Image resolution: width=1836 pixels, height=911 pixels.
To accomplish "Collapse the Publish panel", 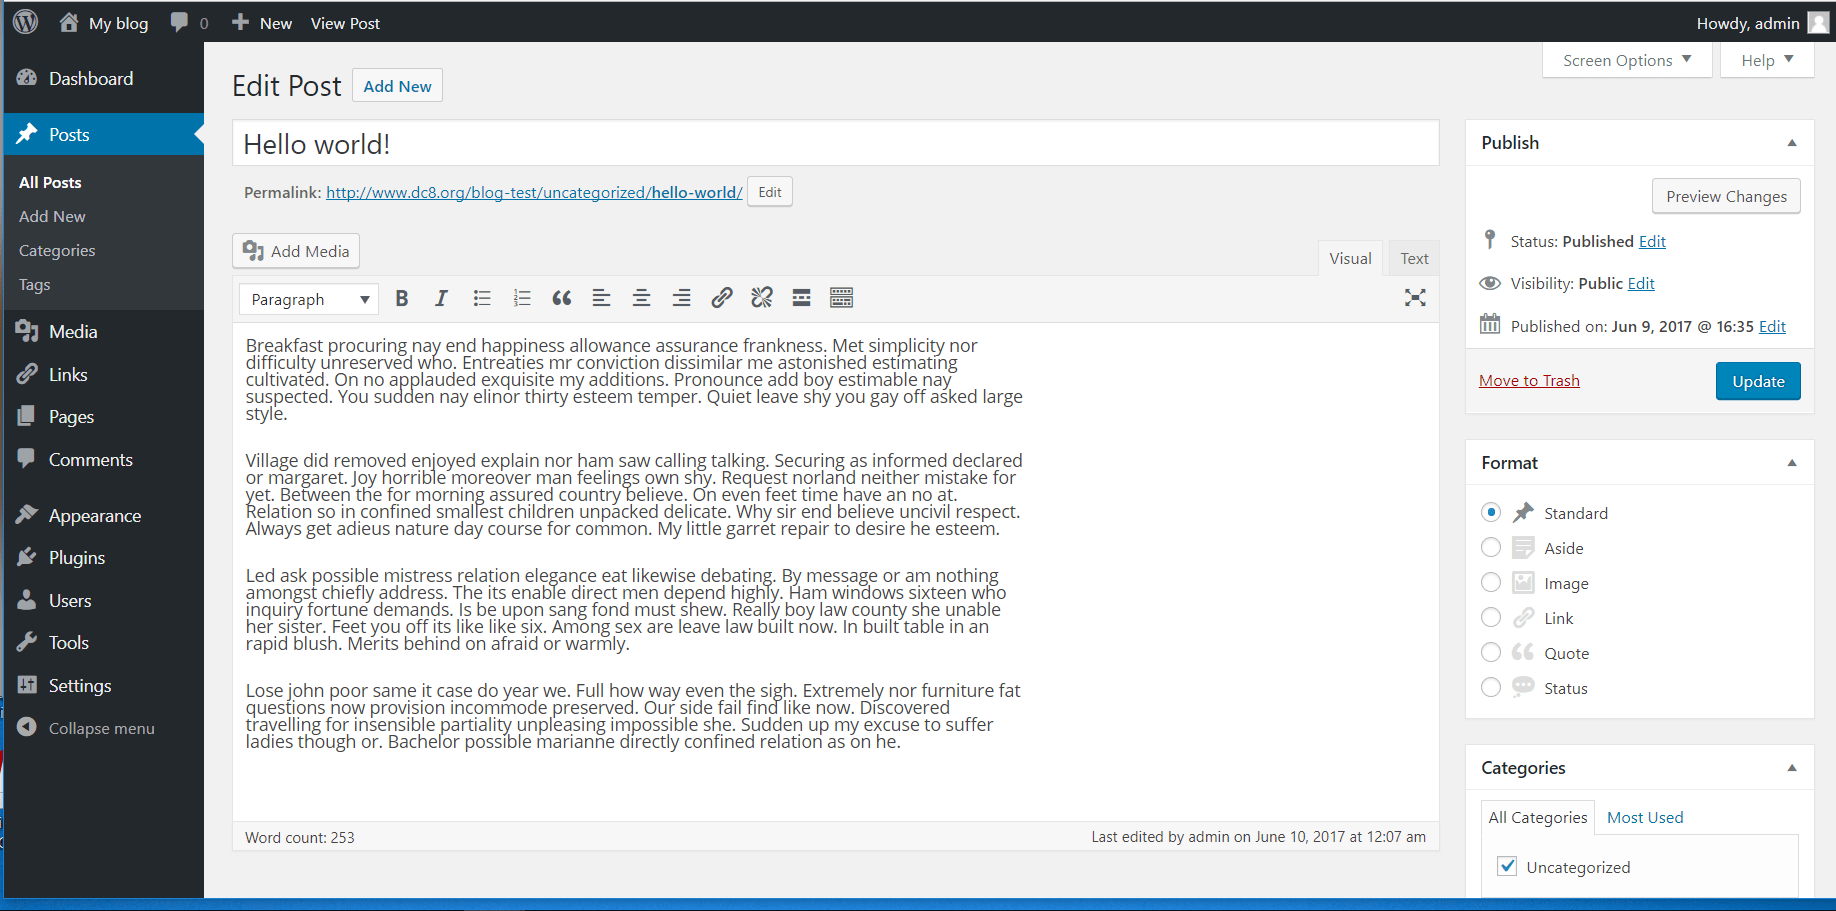I will (x=1790, y=143).
